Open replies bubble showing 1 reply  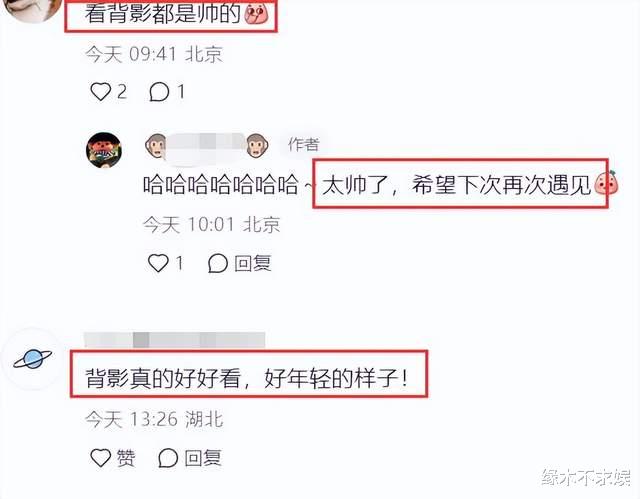[x=159, y=91]
